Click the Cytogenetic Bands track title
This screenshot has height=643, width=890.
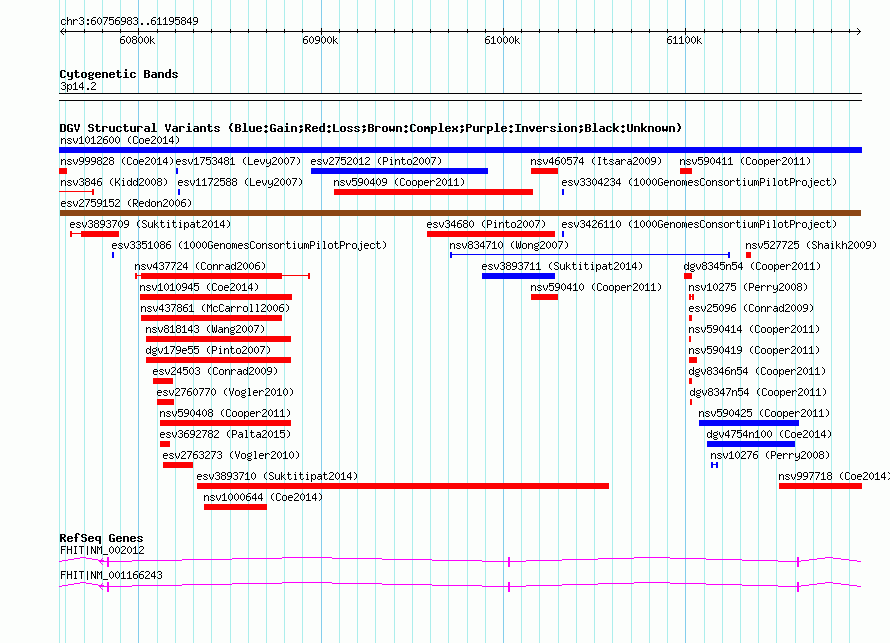pyautogui.click(x=119, y=74)
